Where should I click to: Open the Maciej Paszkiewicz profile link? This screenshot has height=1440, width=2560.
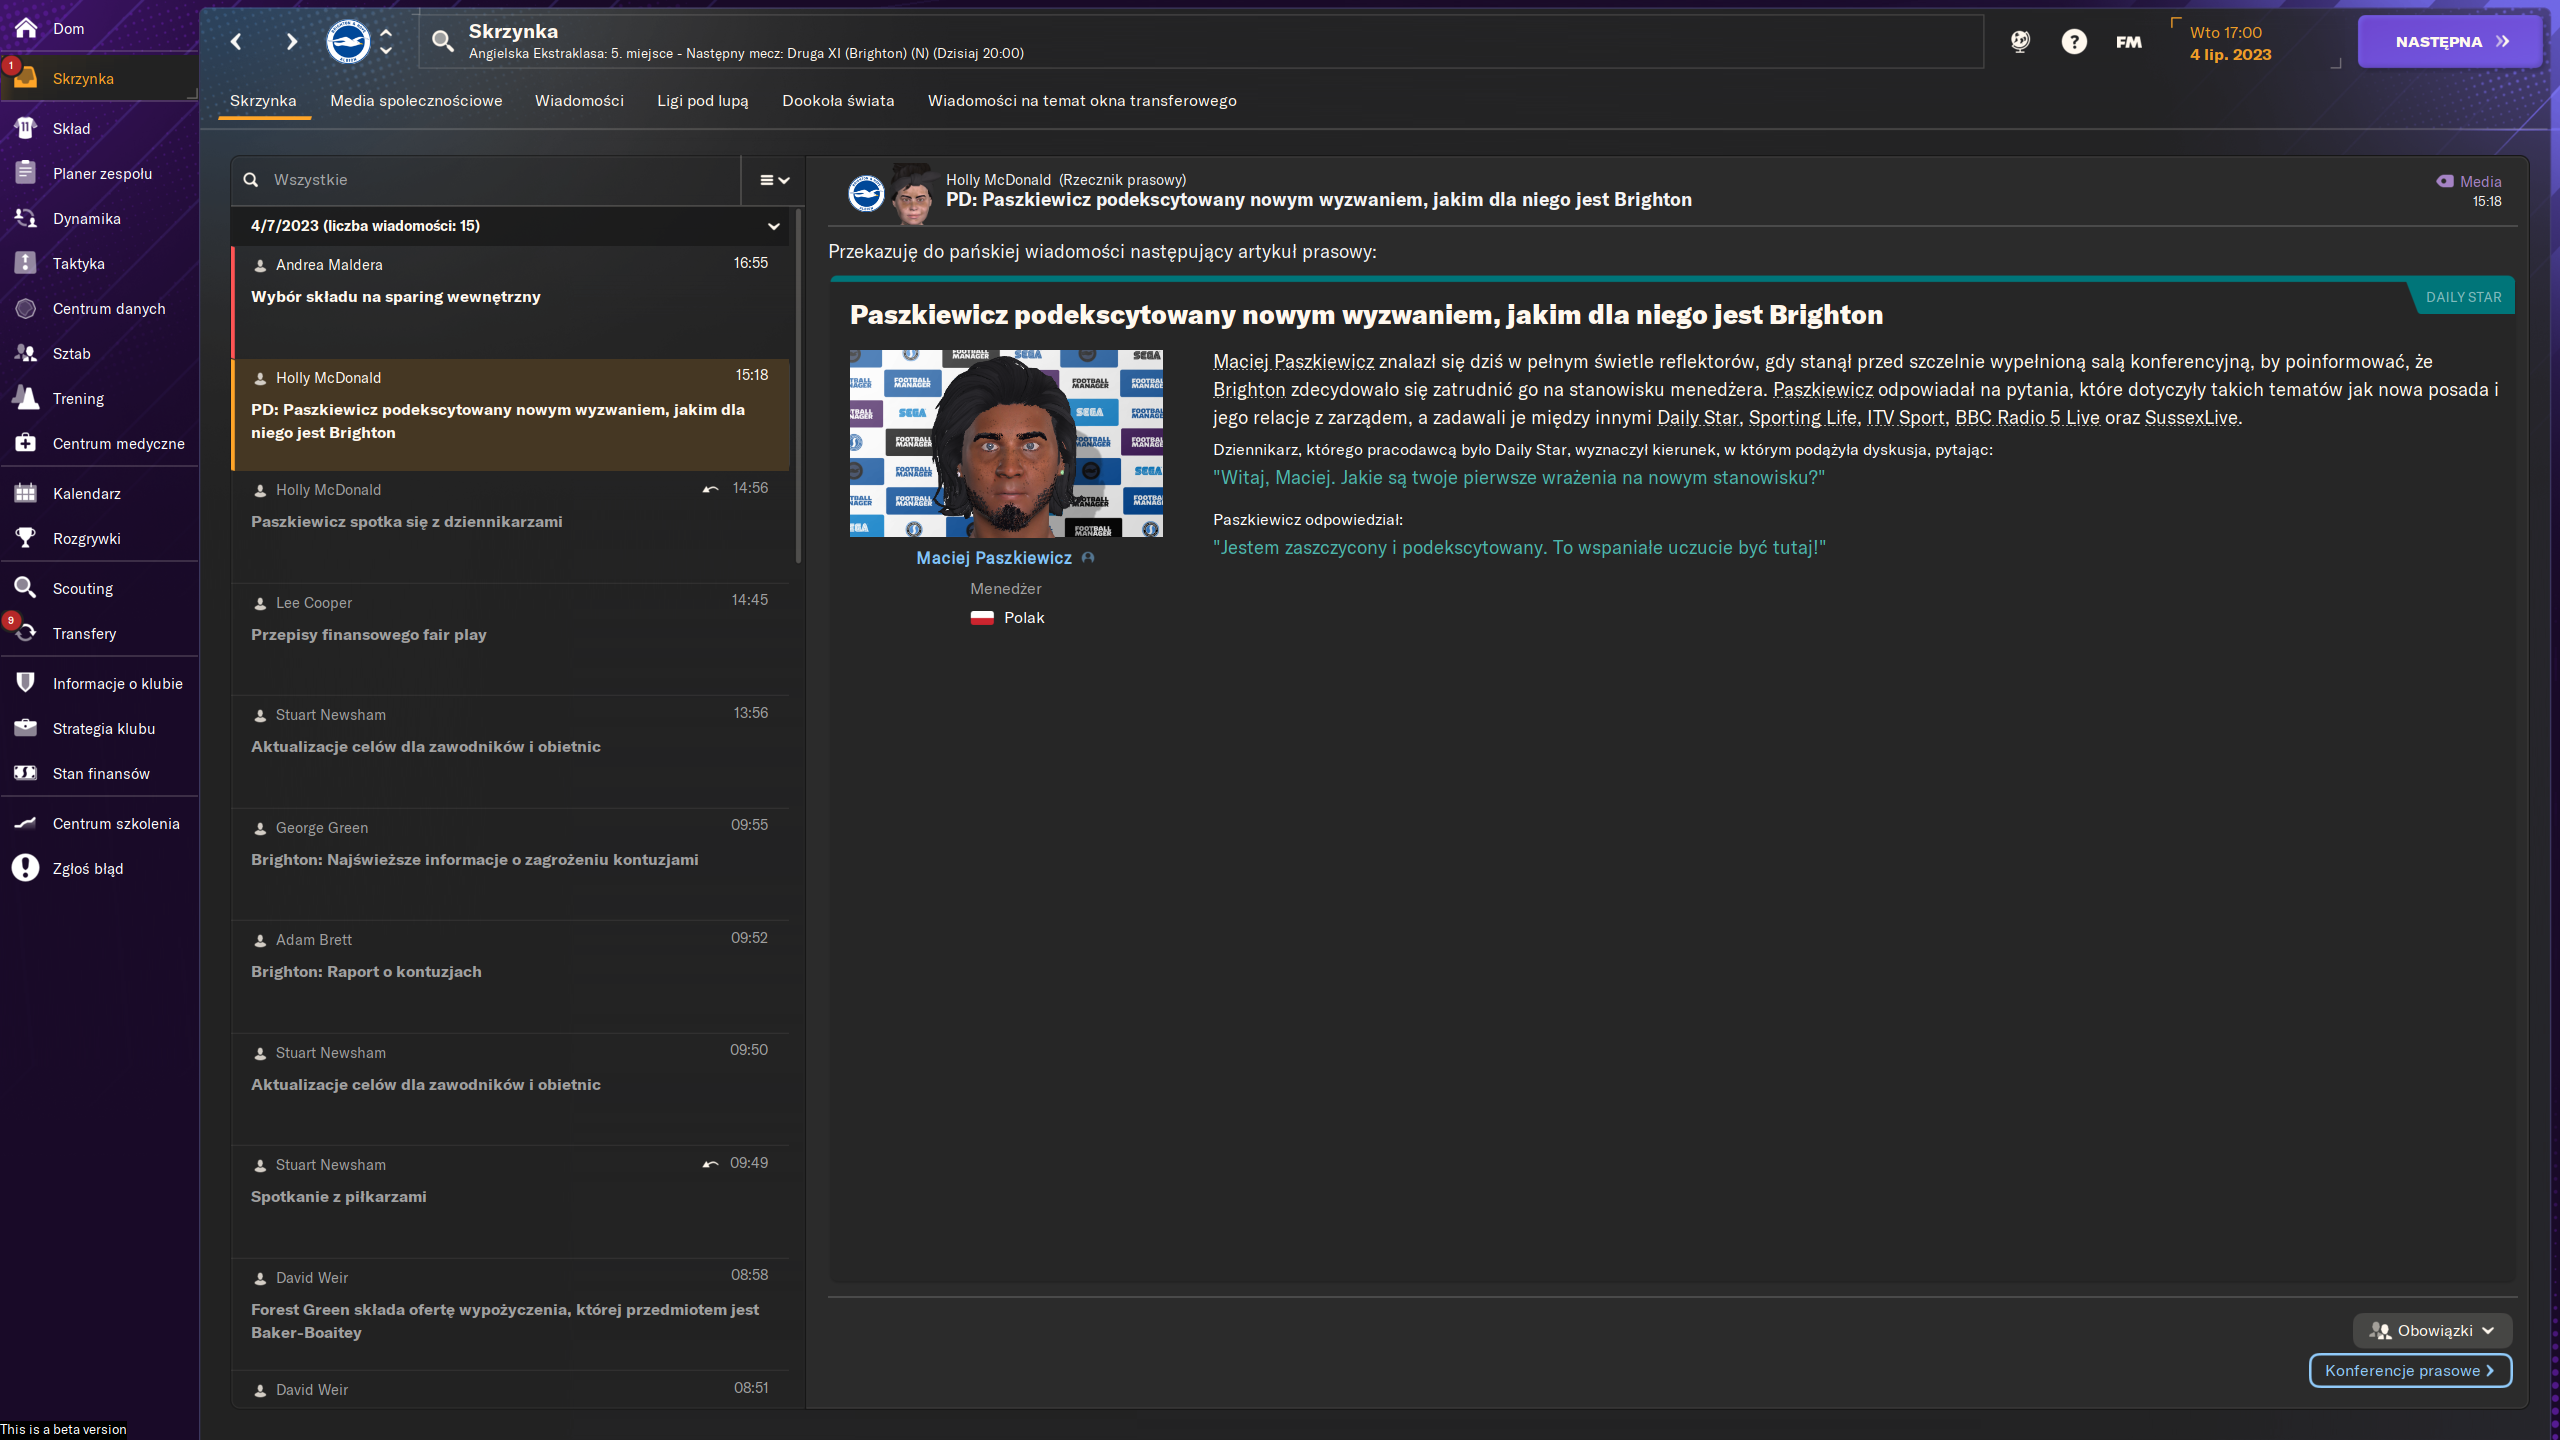point(993,558)
